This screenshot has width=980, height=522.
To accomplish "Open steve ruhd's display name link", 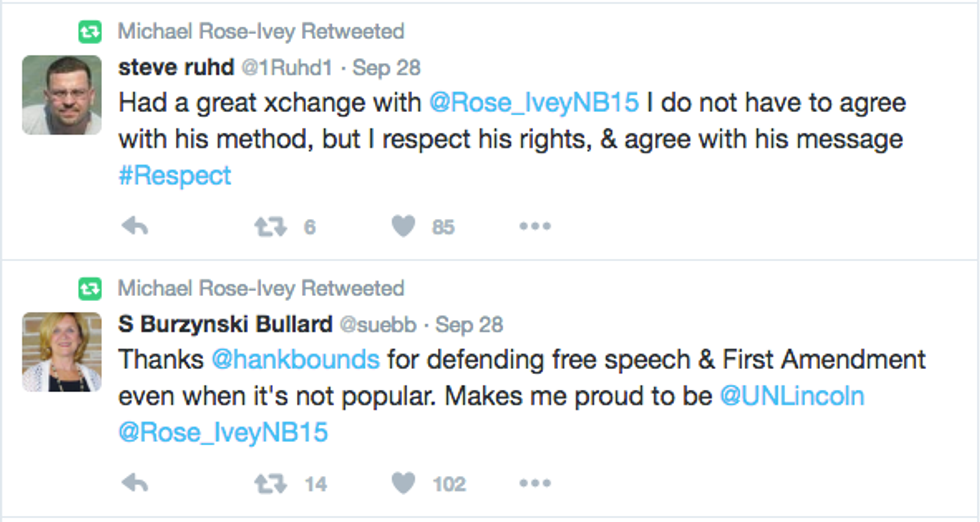I will click(x=176, y=68).
